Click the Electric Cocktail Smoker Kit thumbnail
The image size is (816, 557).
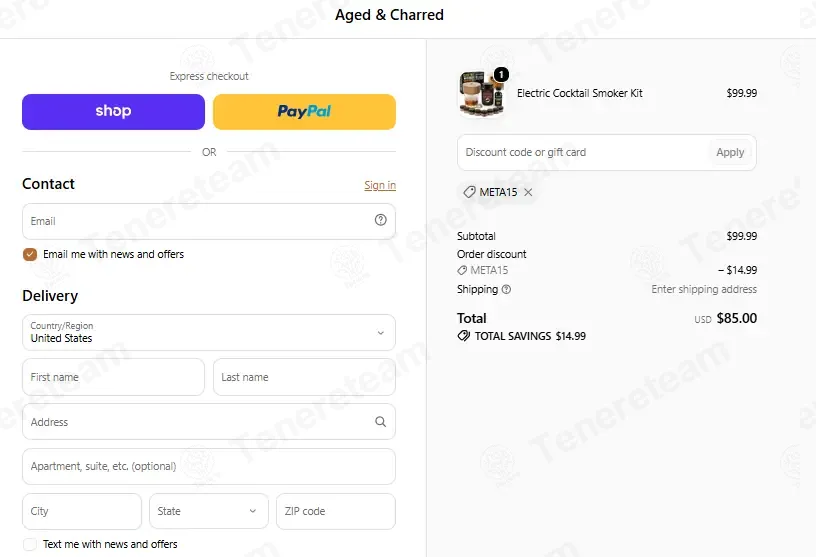pyautogui.click(x=482, y=94)
